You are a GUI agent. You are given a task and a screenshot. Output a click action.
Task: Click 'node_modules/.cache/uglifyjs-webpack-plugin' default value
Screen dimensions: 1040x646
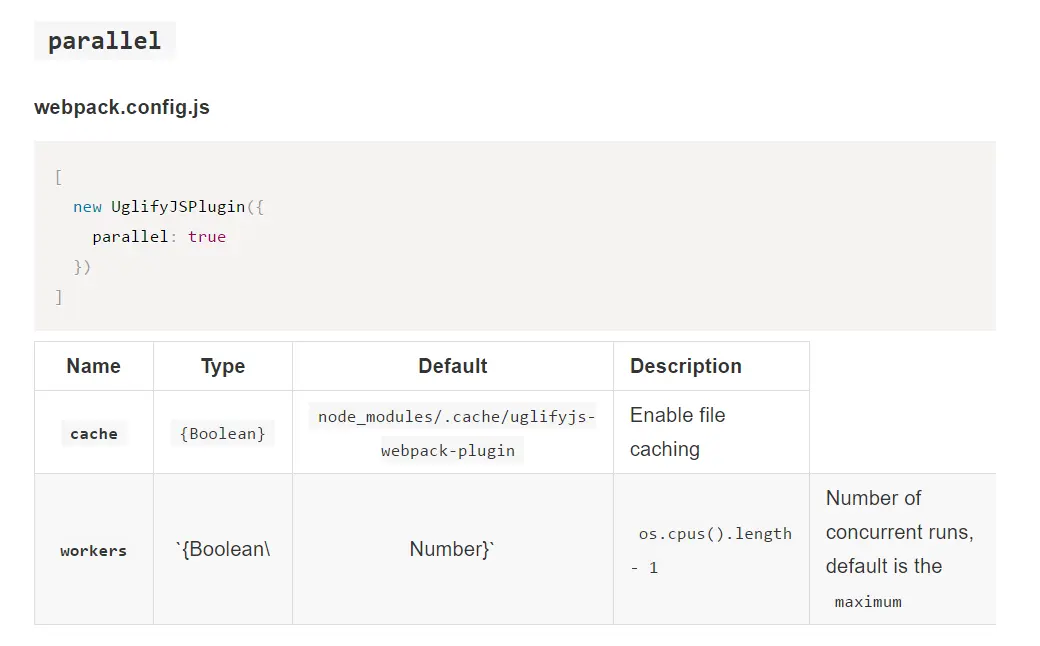[x=453, y=434]
